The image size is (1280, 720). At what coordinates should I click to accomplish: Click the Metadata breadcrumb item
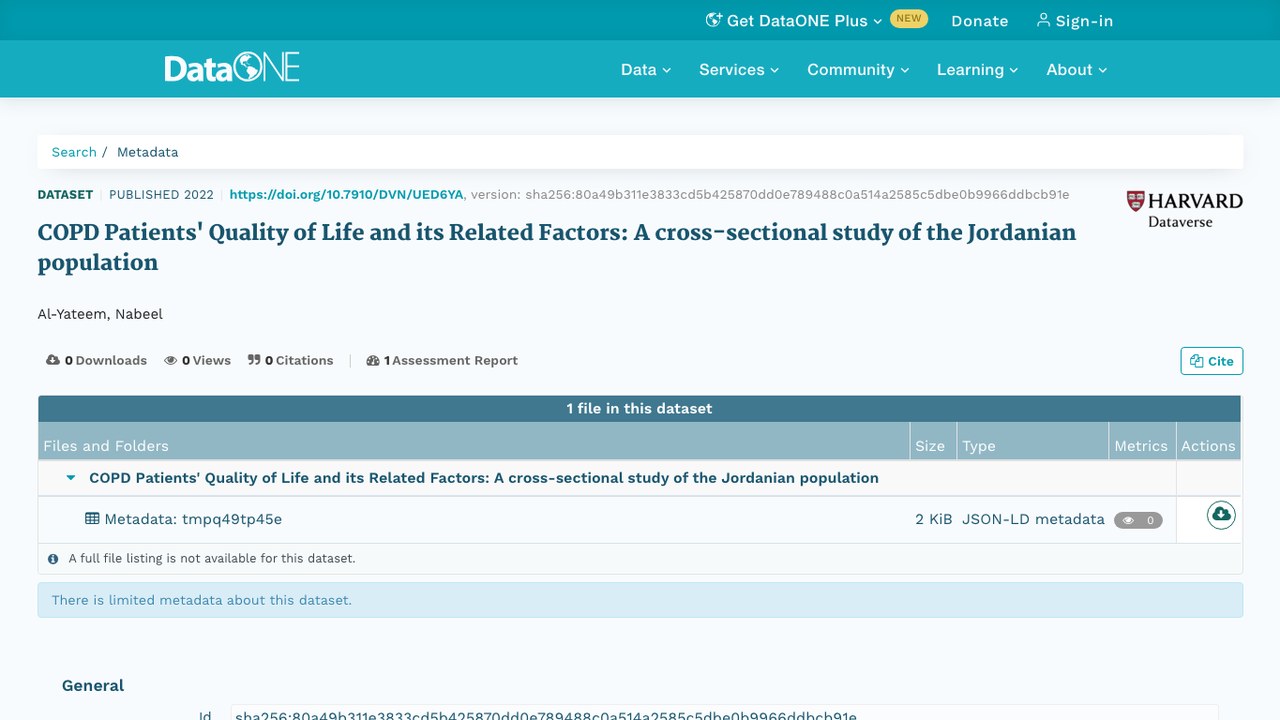148,152
